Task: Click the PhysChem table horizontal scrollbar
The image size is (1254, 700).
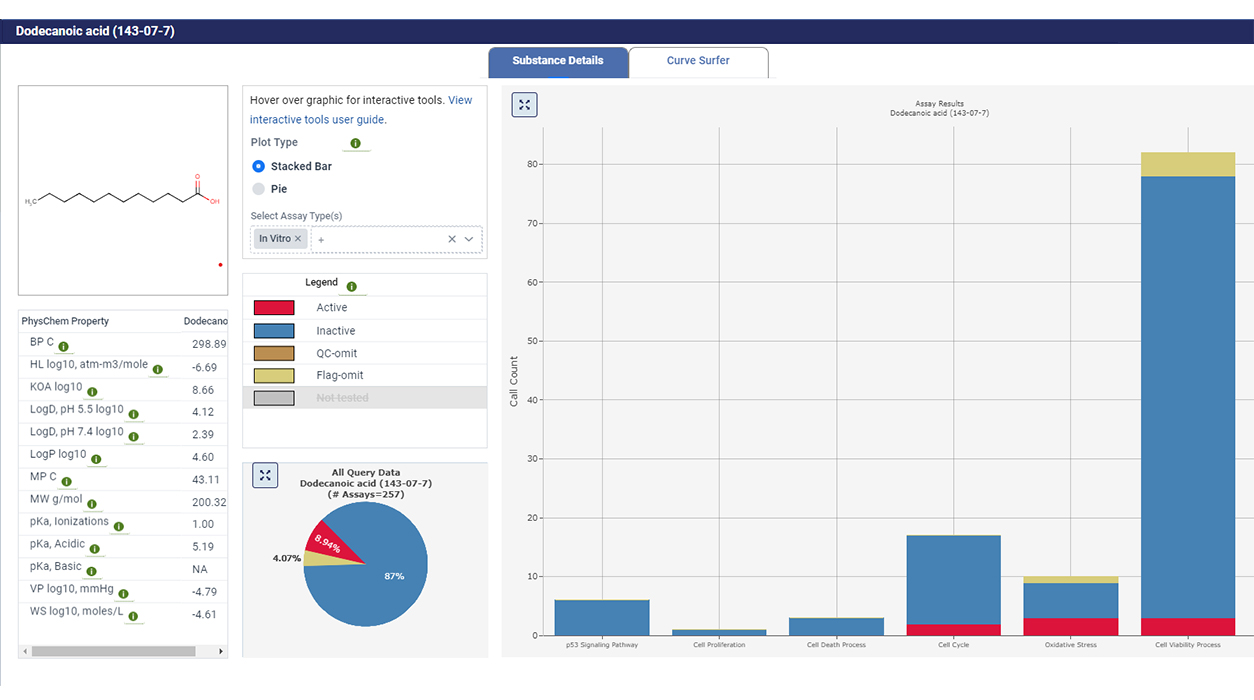Action: tap(113, 651)
